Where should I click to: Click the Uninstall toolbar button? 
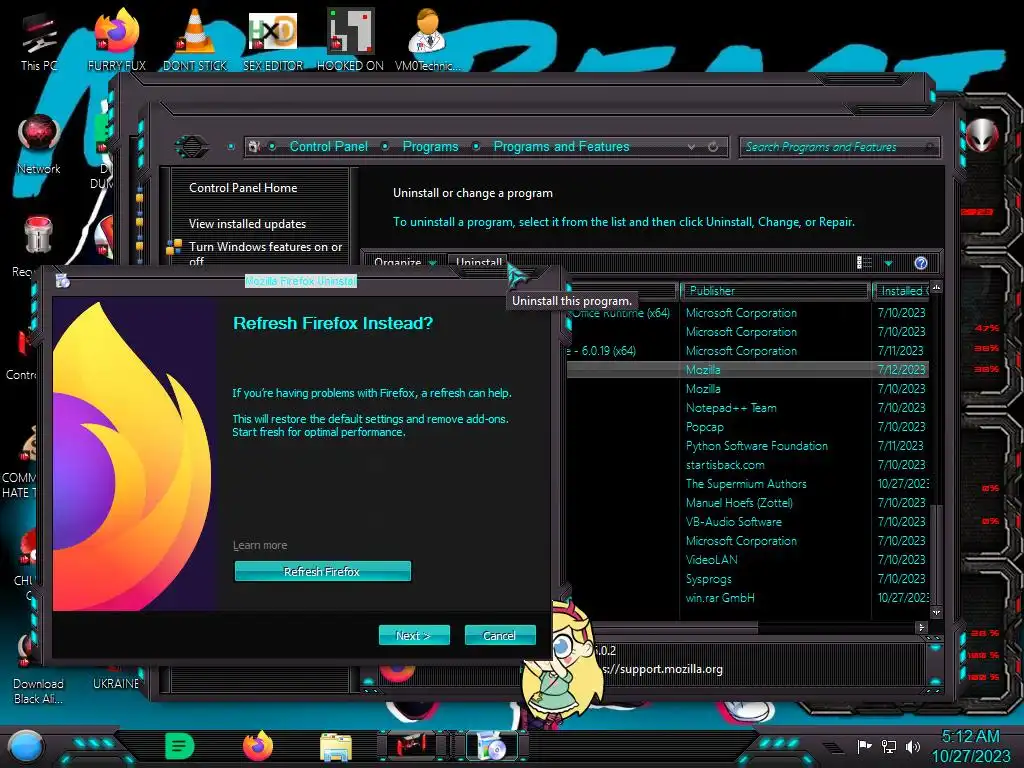[479, 263]
